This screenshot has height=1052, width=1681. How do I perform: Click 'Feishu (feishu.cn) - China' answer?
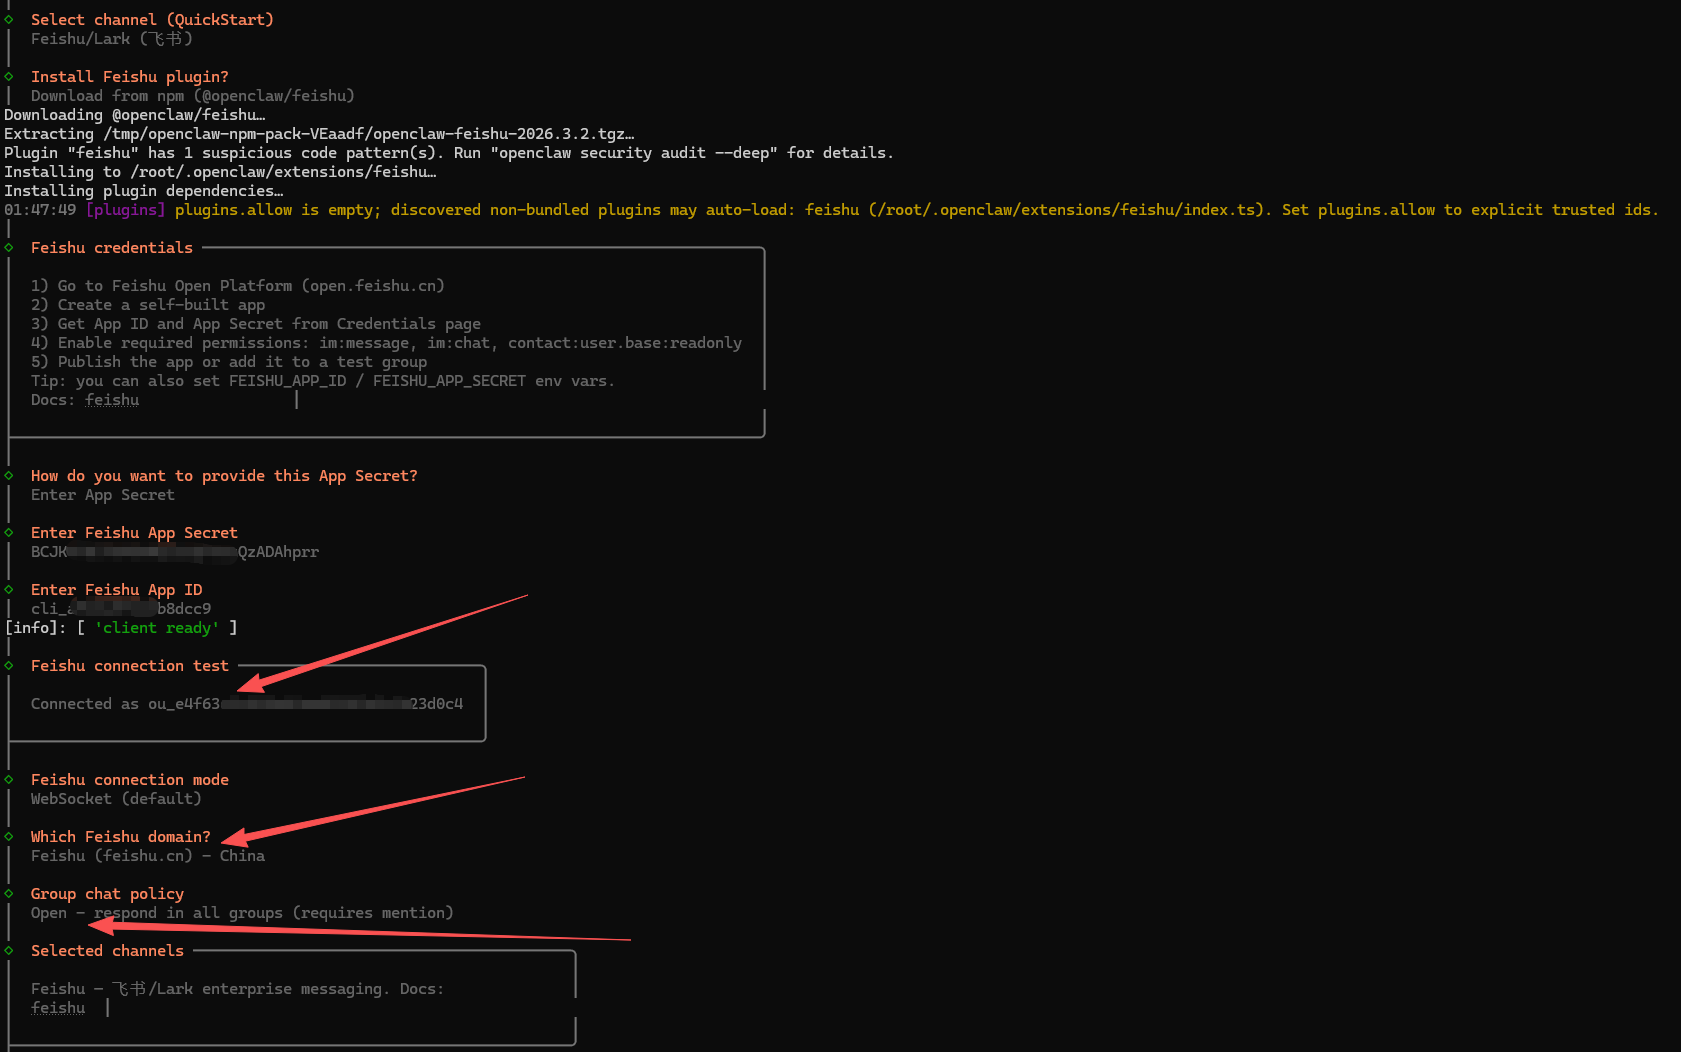(x=148, y=855)
